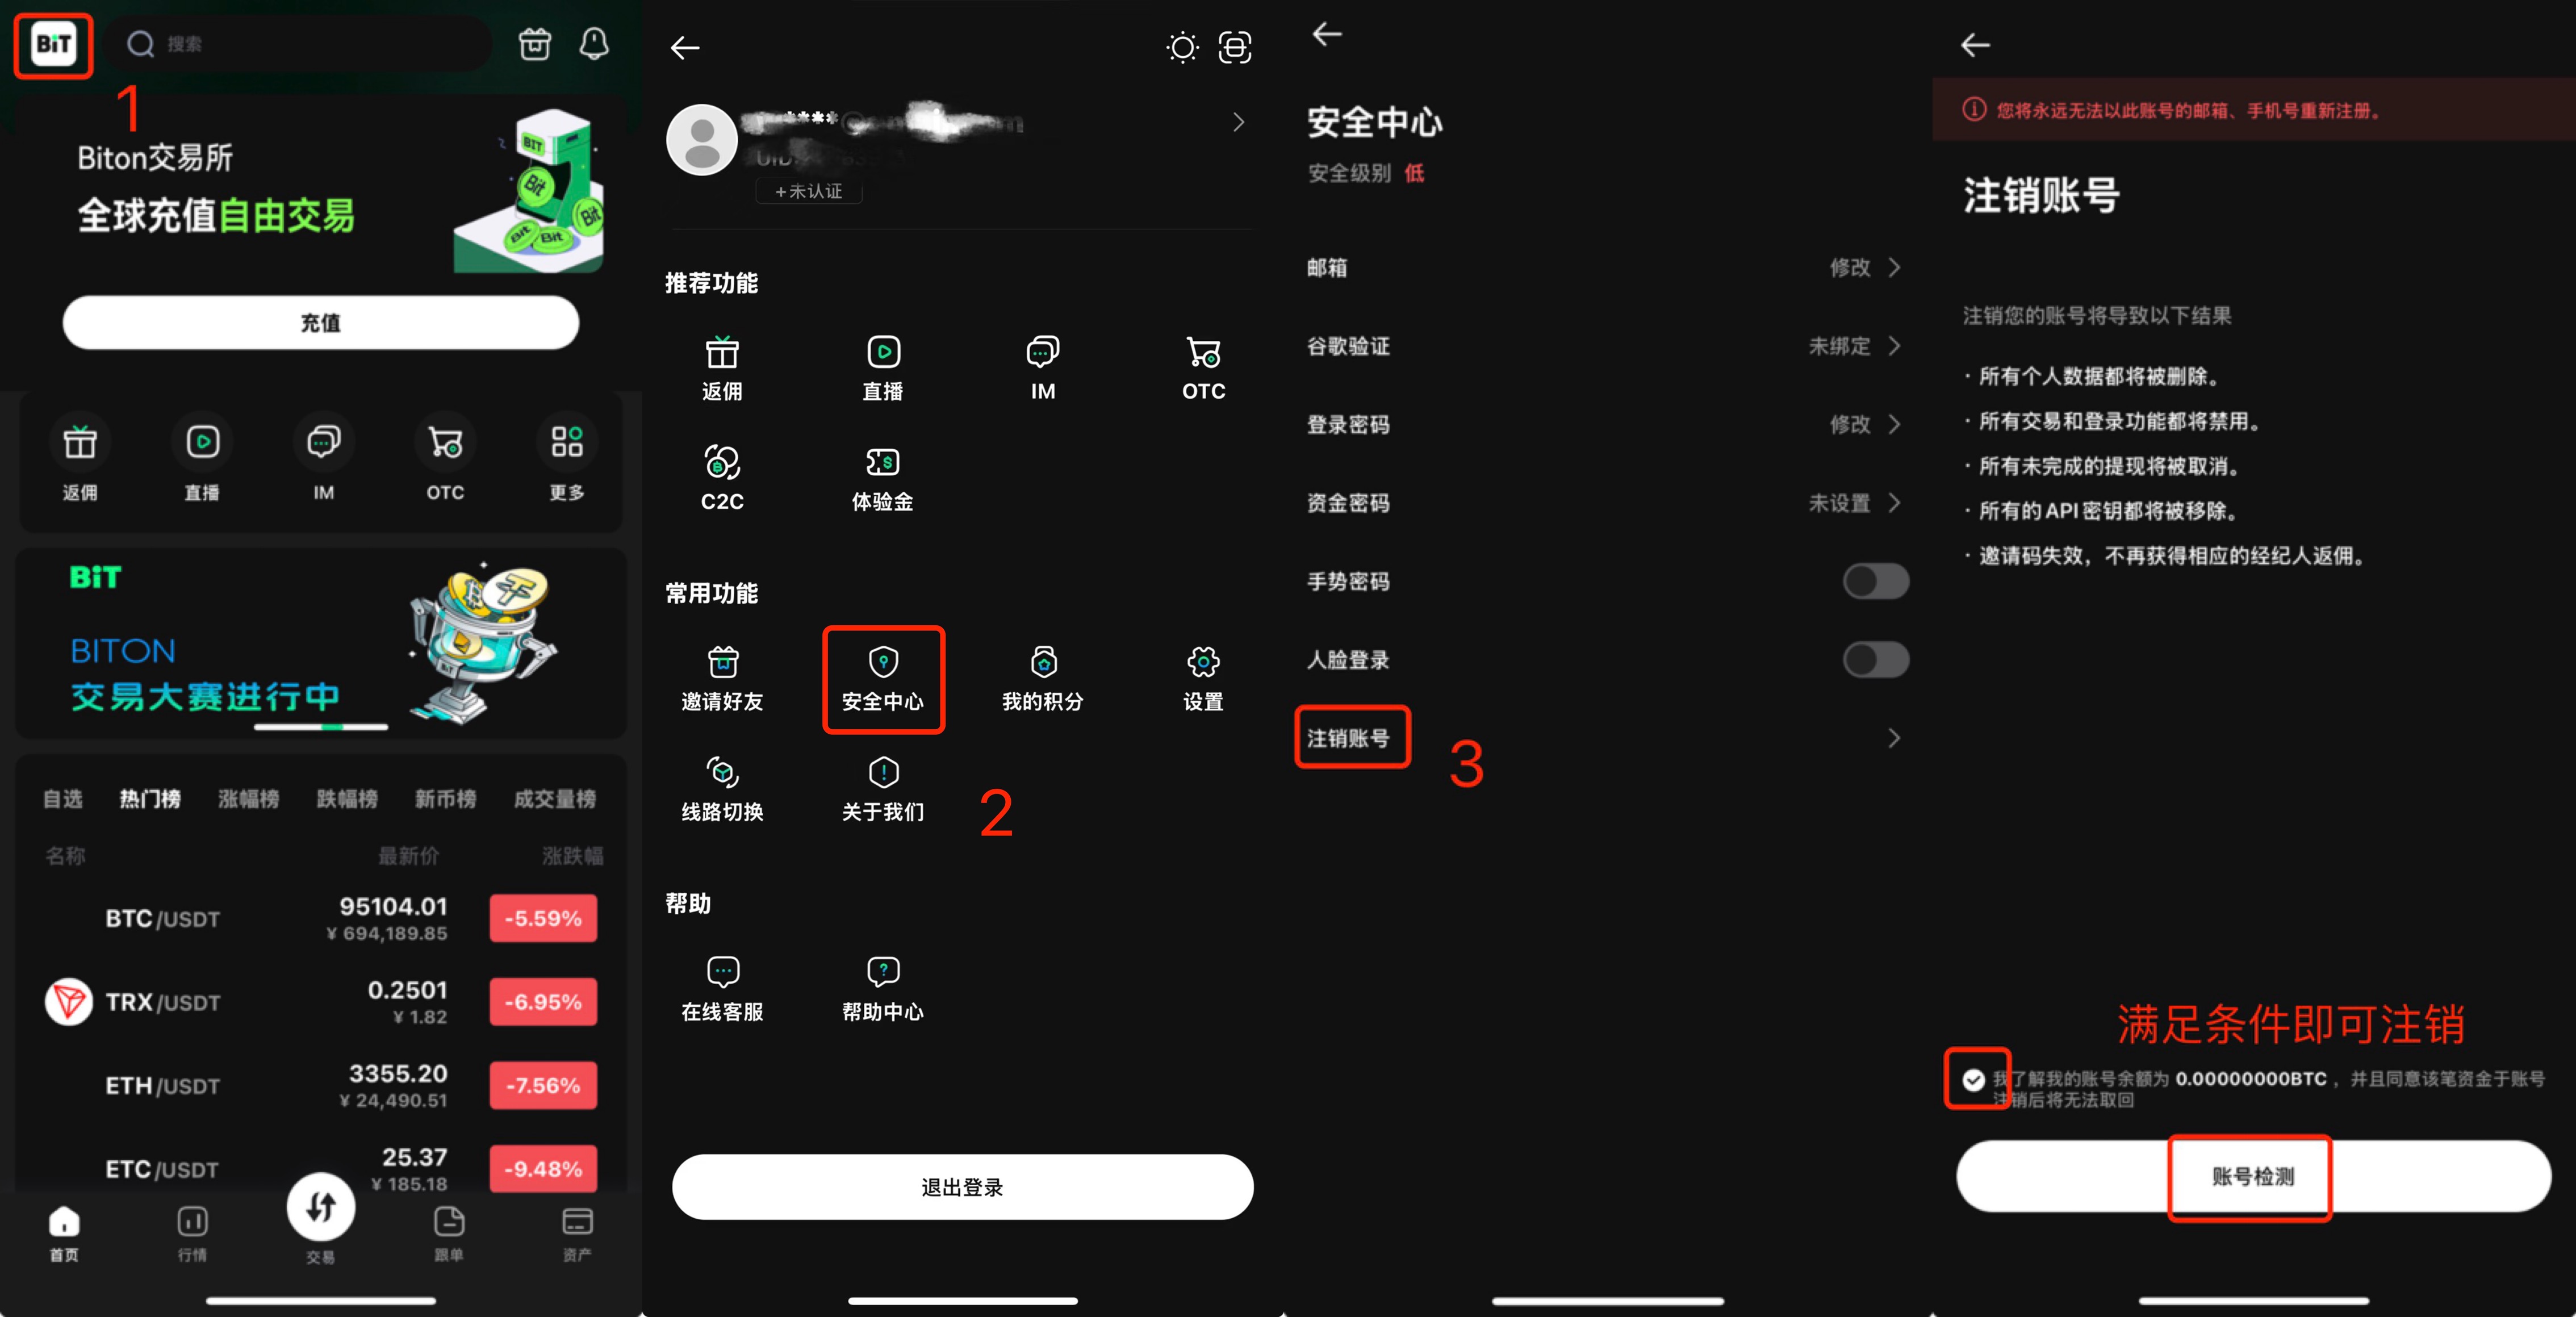Open the 安全中心 shield icon
The width and height of the screenshot is (2576, 1317).
tap(883, 661)
